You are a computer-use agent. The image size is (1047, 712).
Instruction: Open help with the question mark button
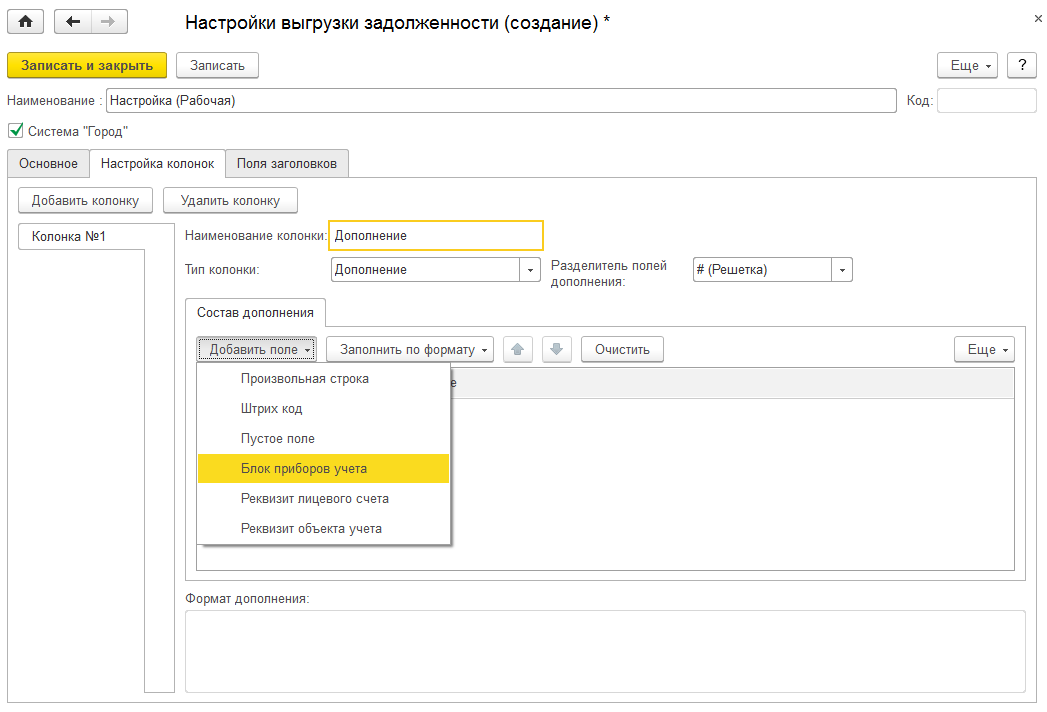[x=1022, y=65]
